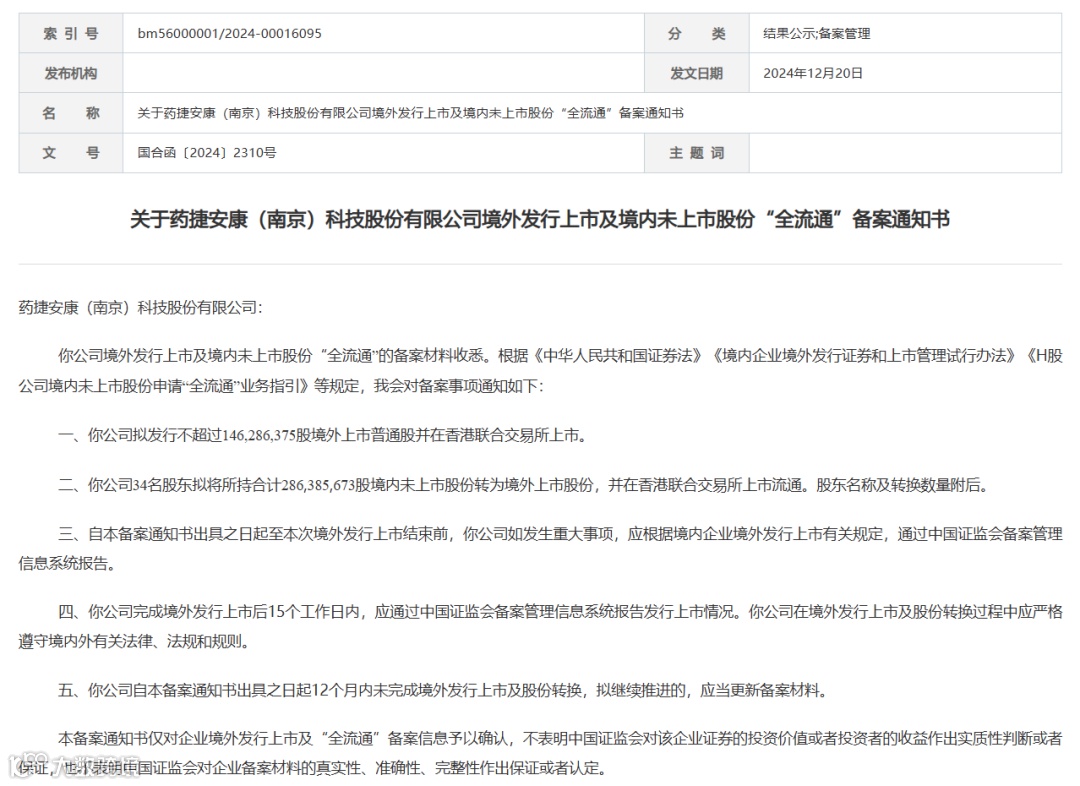The width and height of the screenshot is (1080, 786).
Task: Click the bold notice title heading
Action: click(540, 220)
